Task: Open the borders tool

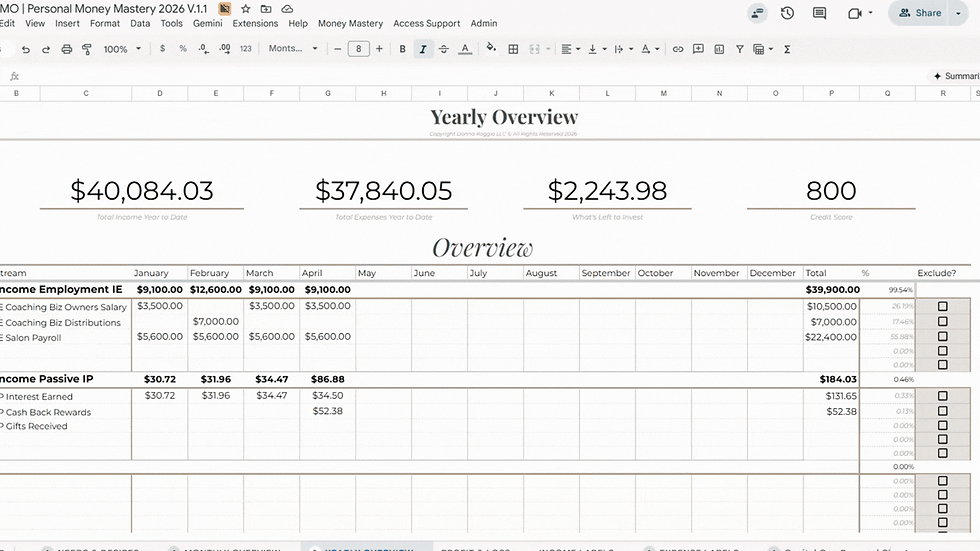Action: click(x=513, y=49)
